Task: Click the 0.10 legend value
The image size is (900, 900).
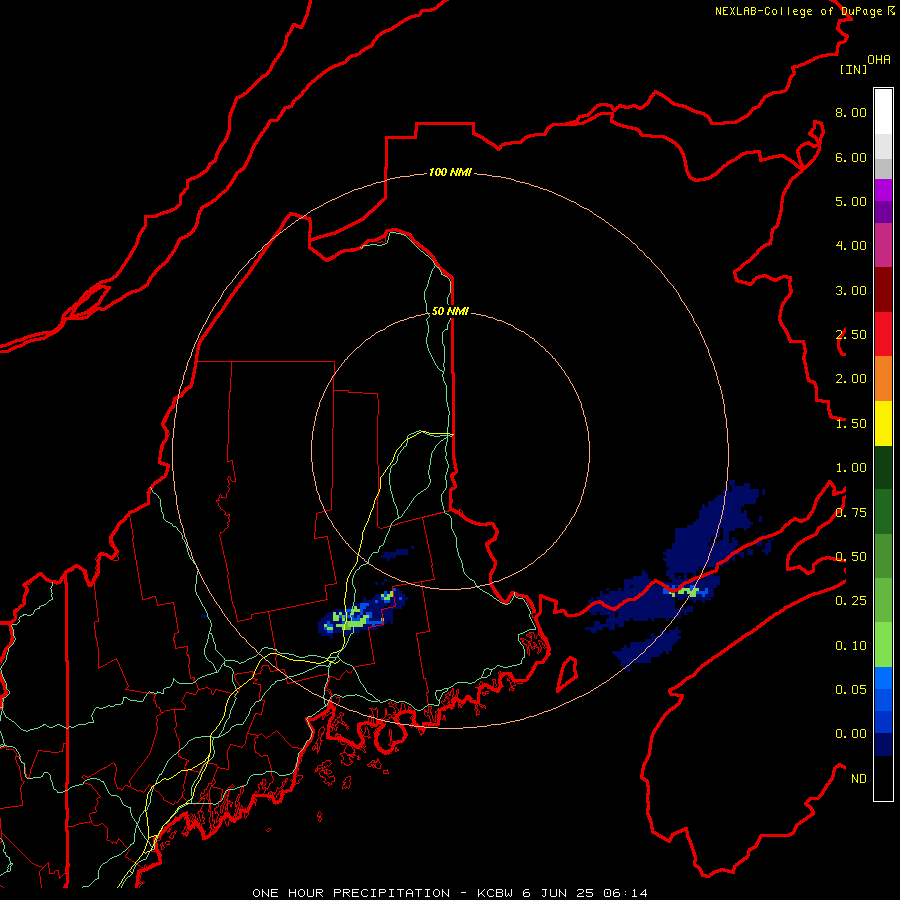Action: [851, 646]
